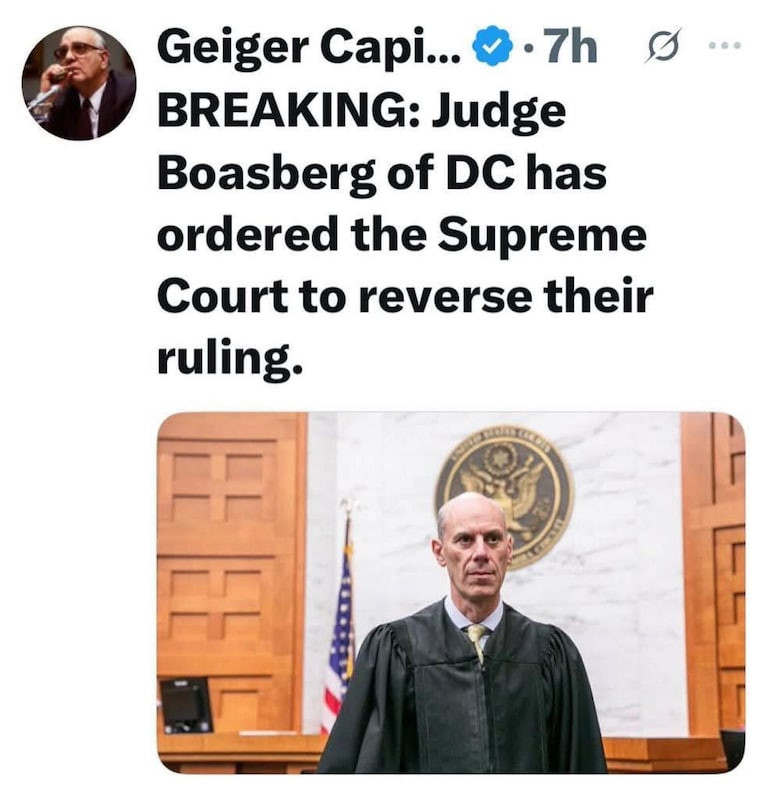
Task: Click the Grok slashed-circle icon
Action: 664,46
